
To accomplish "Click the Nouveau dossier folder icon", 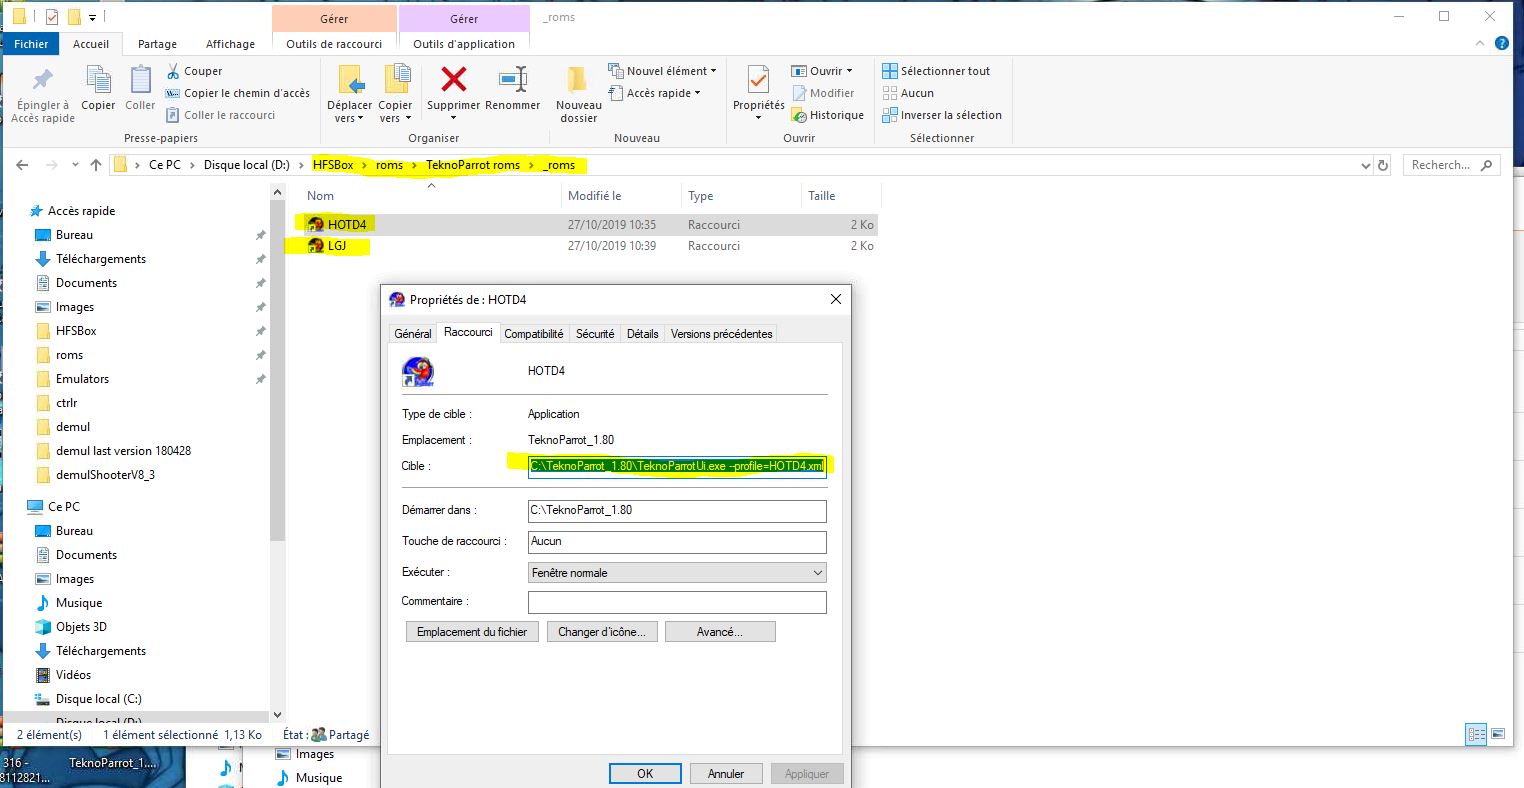I will [x=578, y=80].
